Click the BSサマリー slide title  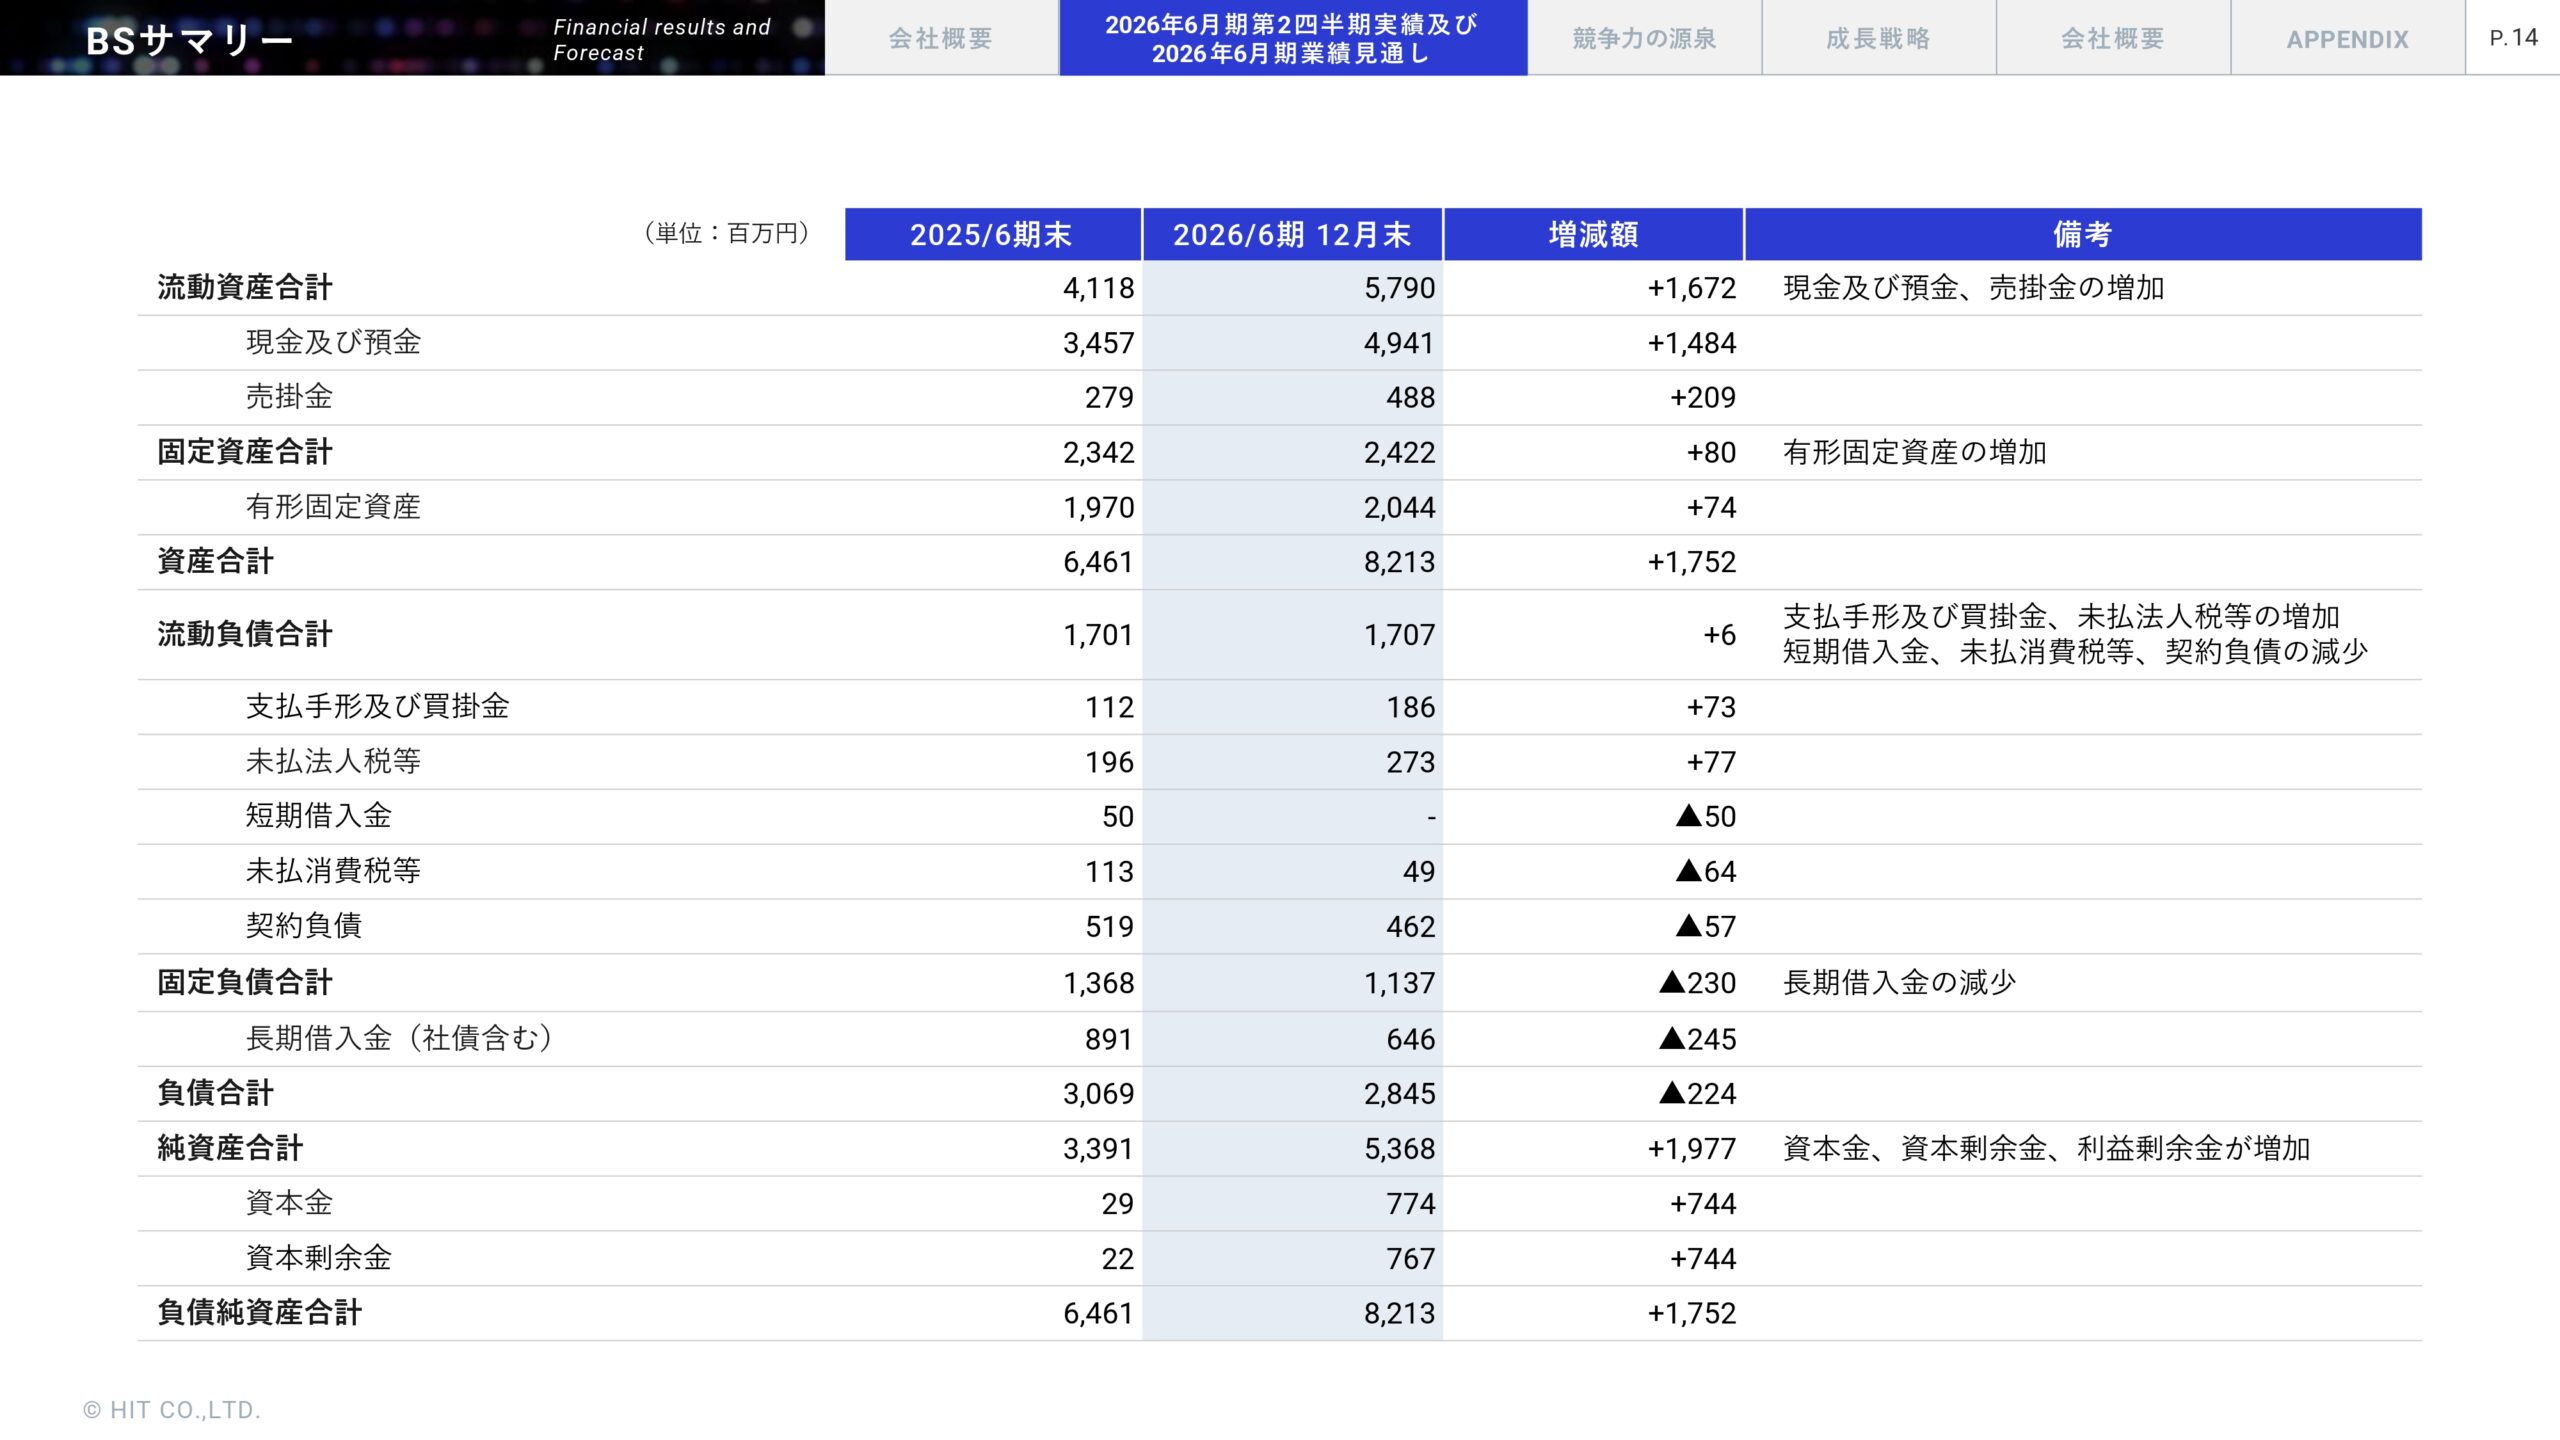(186, 39)
